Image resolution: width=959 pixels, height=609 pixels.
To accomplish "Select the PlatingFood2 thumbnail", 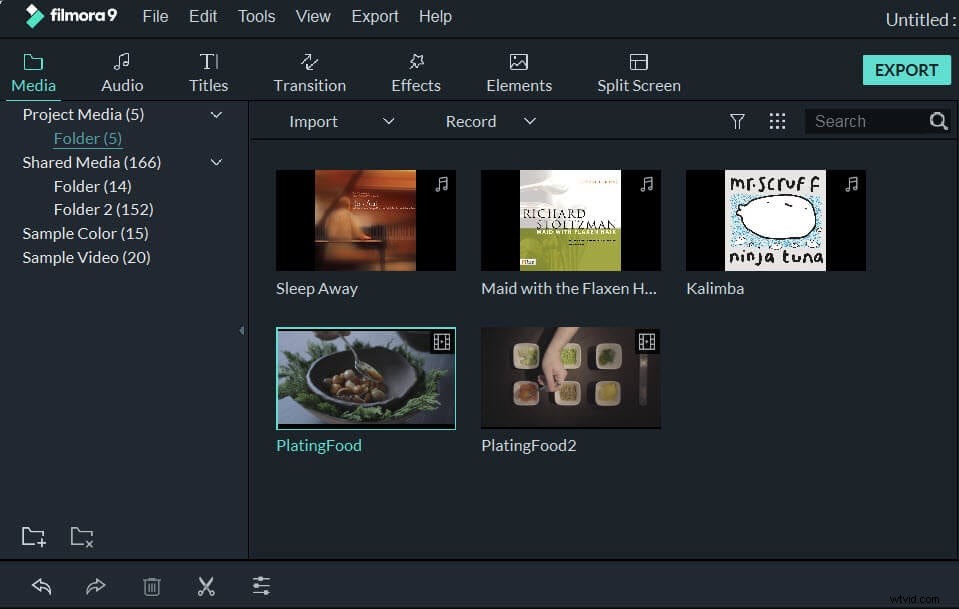I will point(570,378).
